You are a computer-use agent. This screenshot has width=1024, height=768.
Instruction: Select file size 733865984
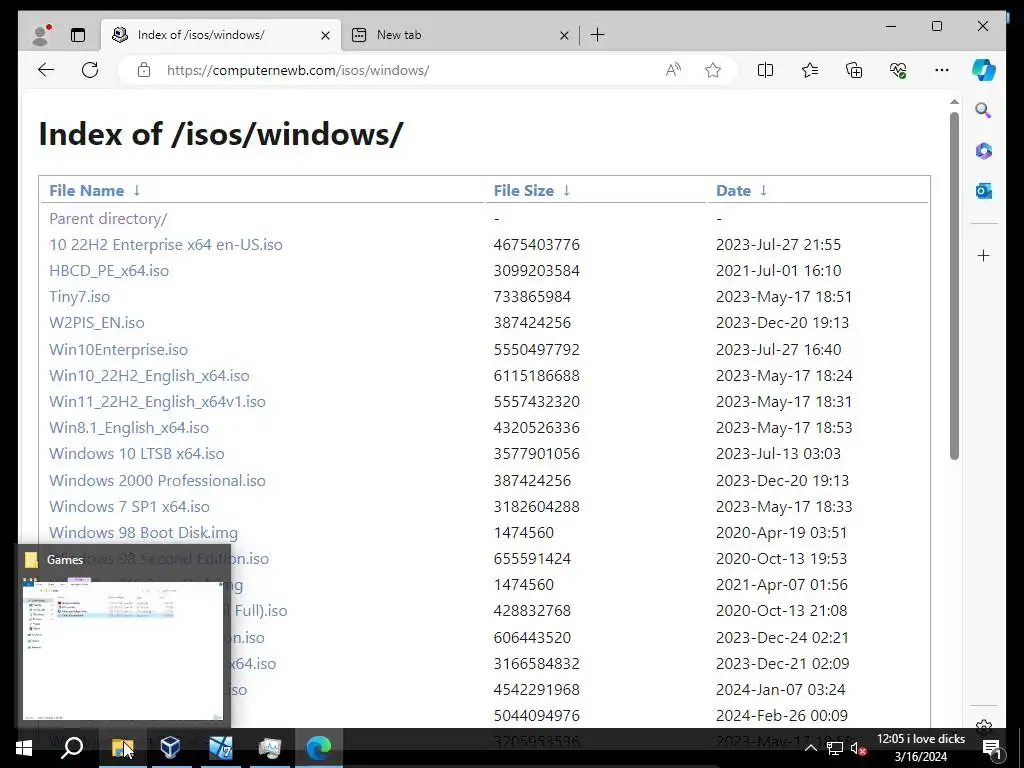point(532,297)
